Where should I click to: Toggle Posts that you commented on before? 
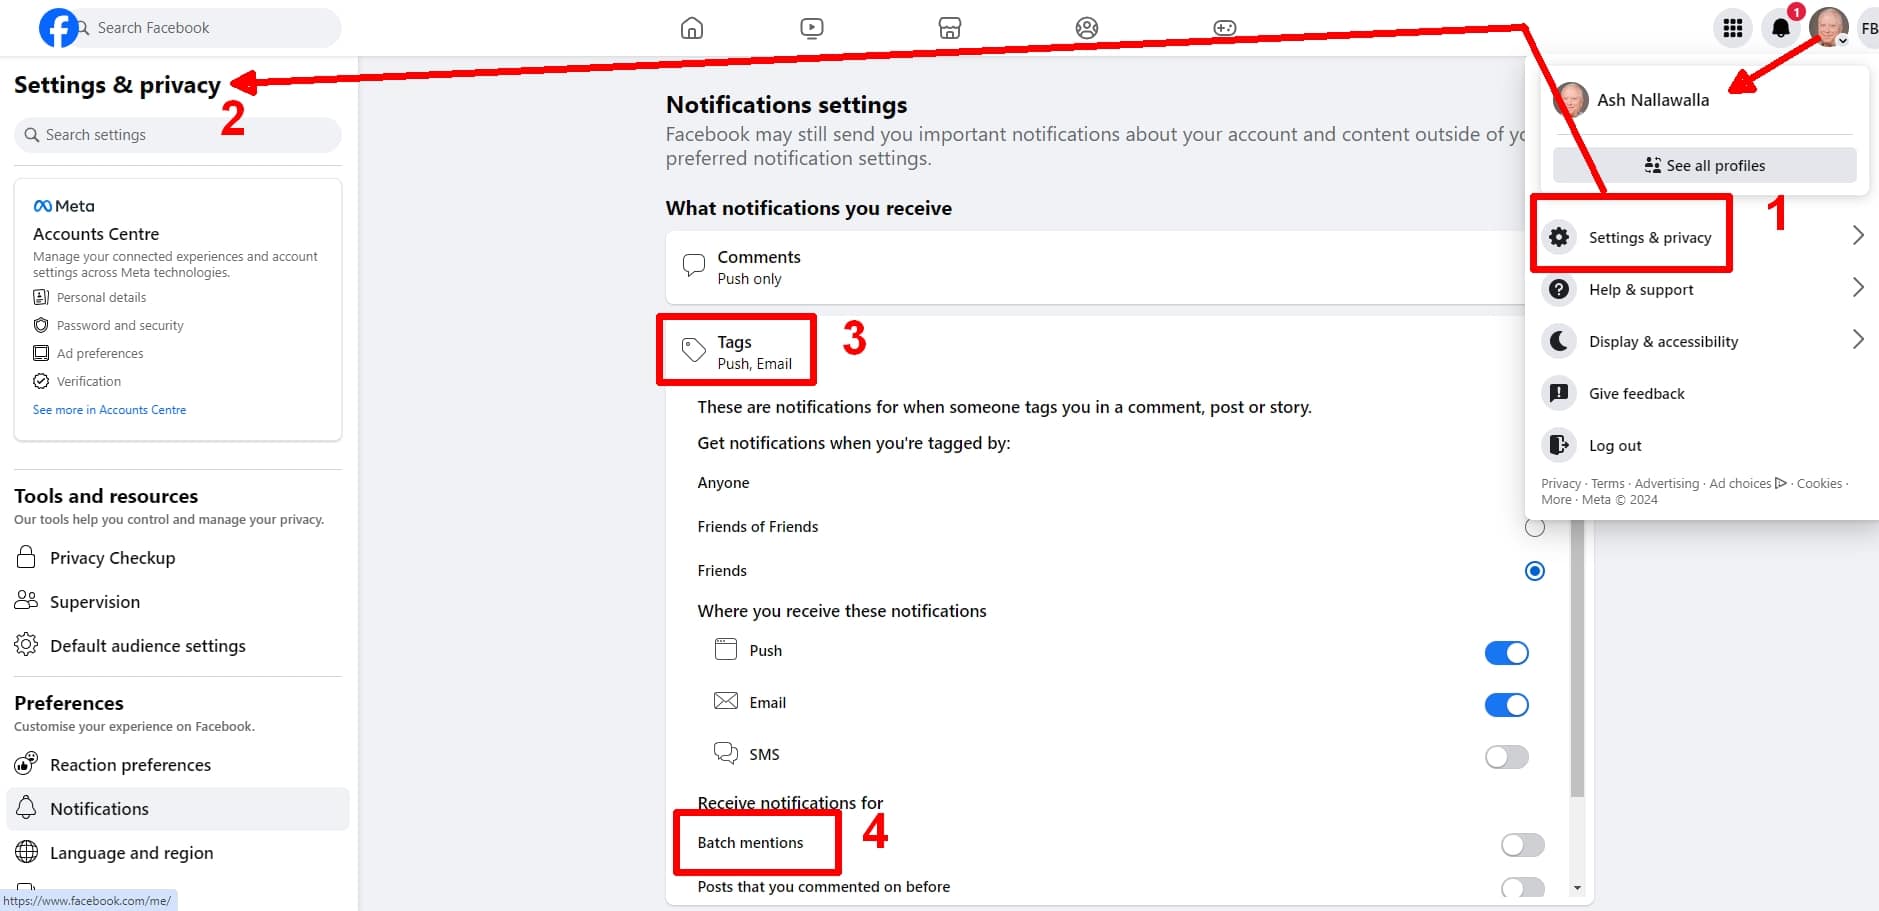coord(1523,888)
